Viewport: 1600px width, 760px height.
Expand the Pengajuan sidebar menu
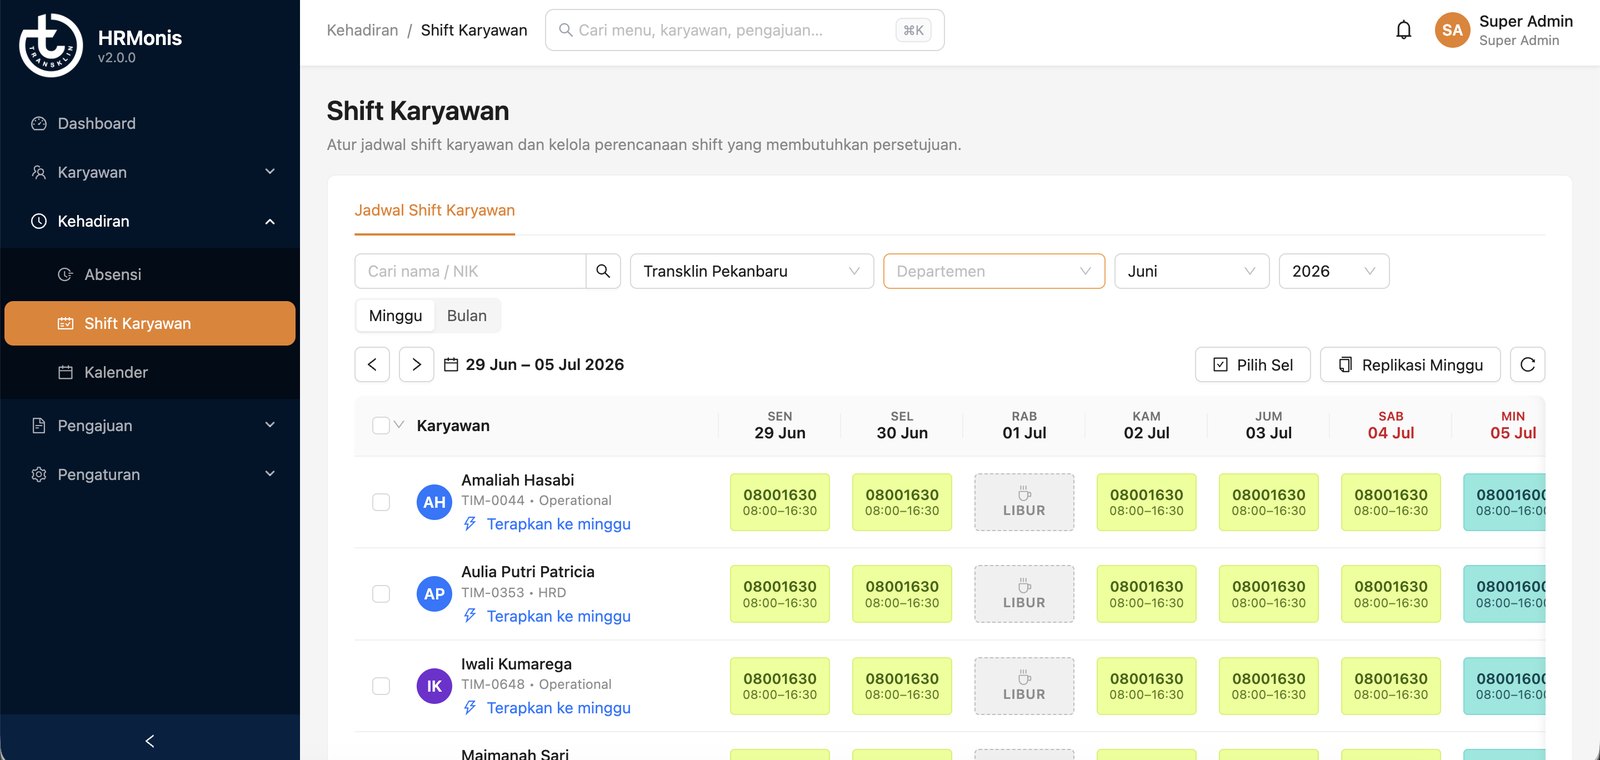150,425
